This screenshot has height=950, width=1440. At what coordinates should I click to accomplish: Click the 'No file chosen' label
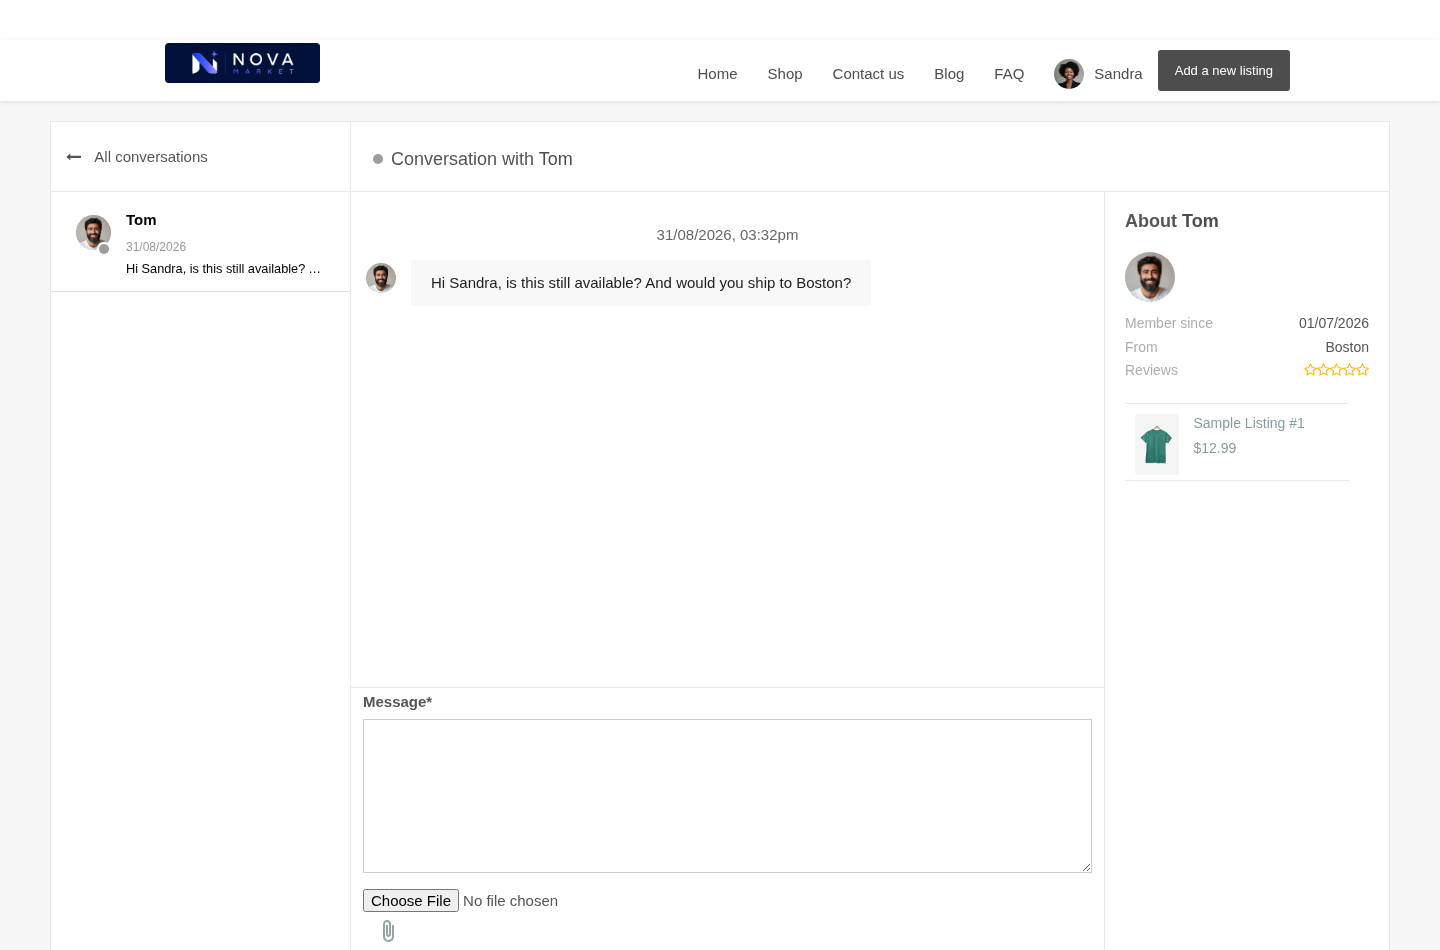(510, 901)
